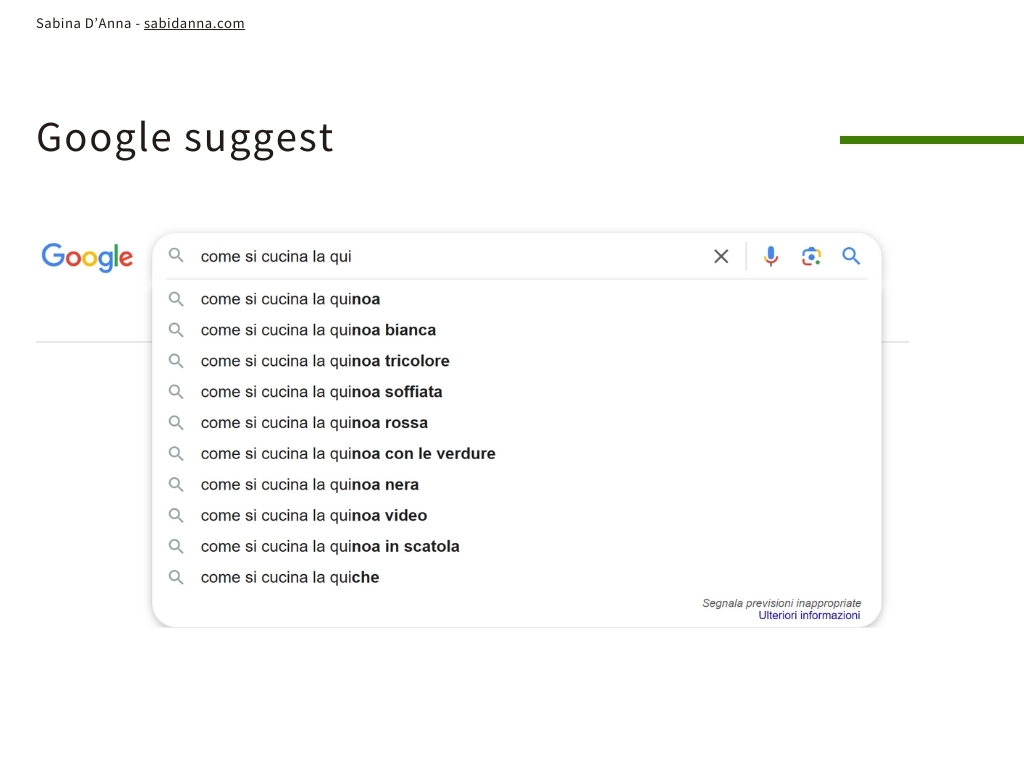Viewport: 1024px width, 768px height.
Task: Click inside the search text field
Action: 451,256
